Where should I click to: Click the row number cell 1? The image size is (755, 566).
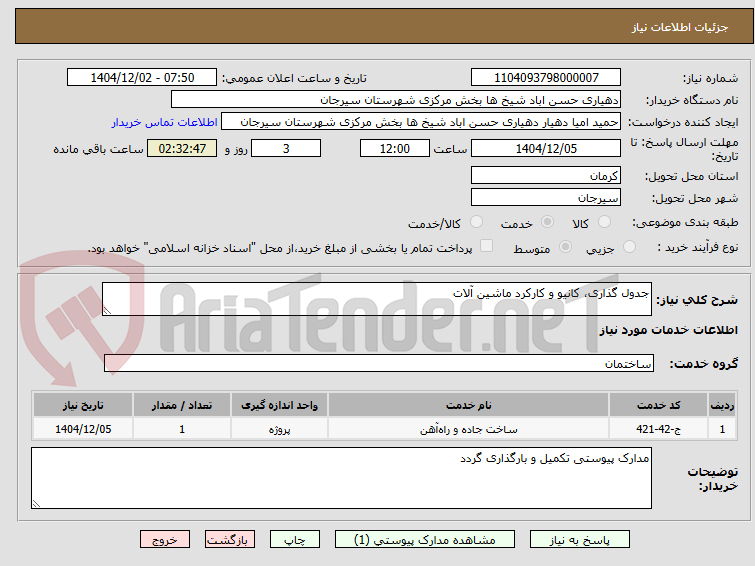click(722, 429)
